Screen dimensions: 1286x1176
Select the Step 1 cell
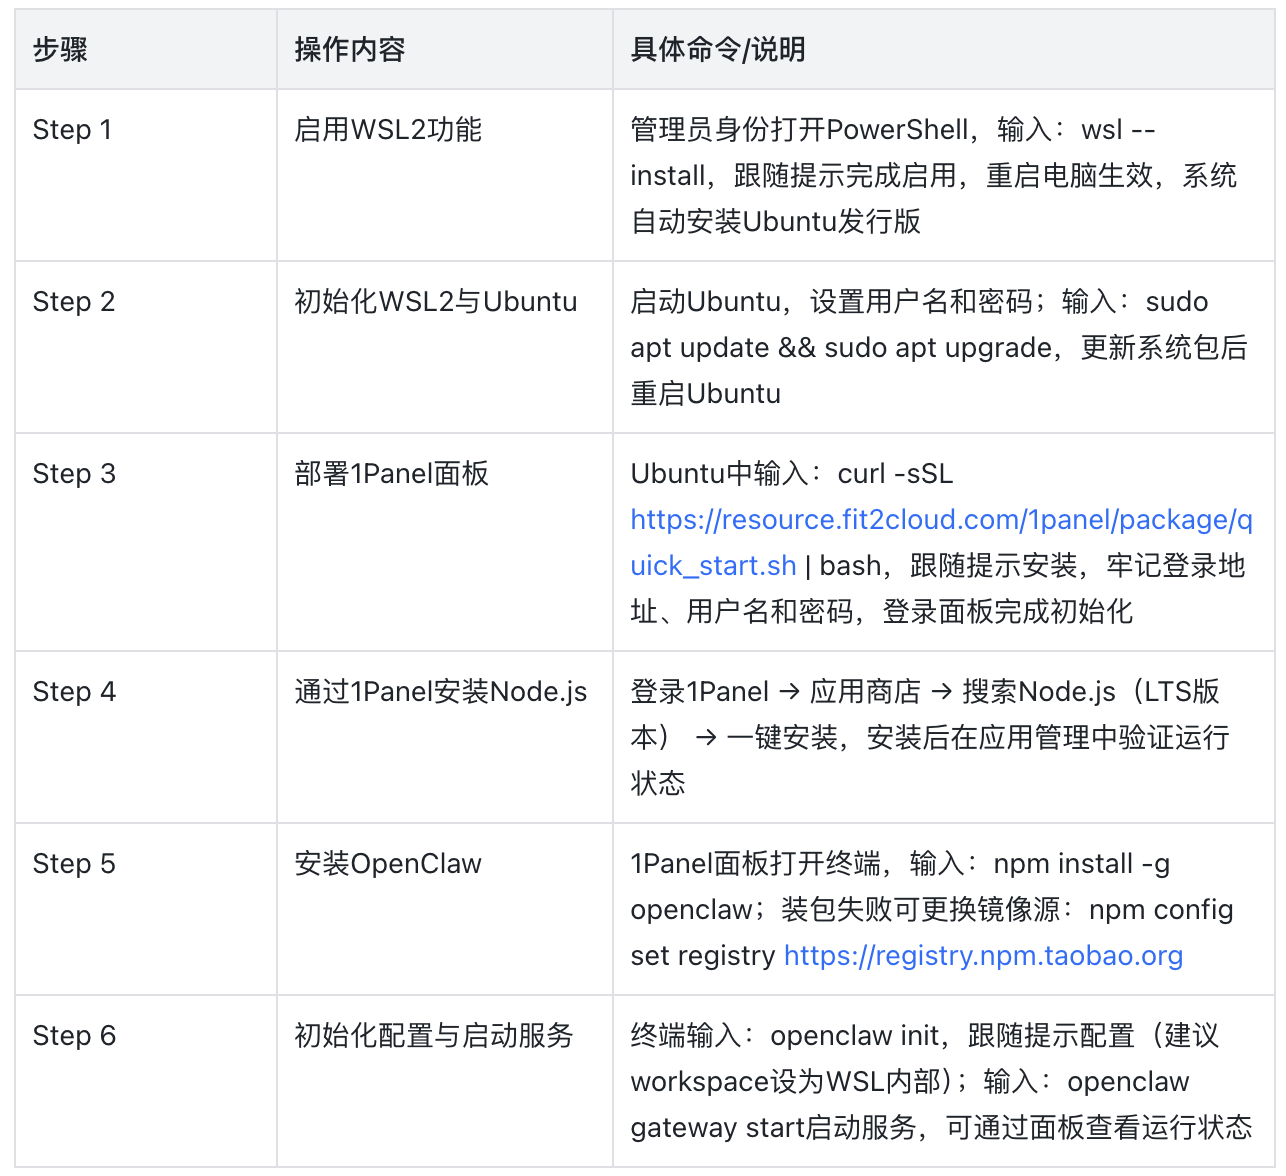pyautogui.click(x=72, y=130)
